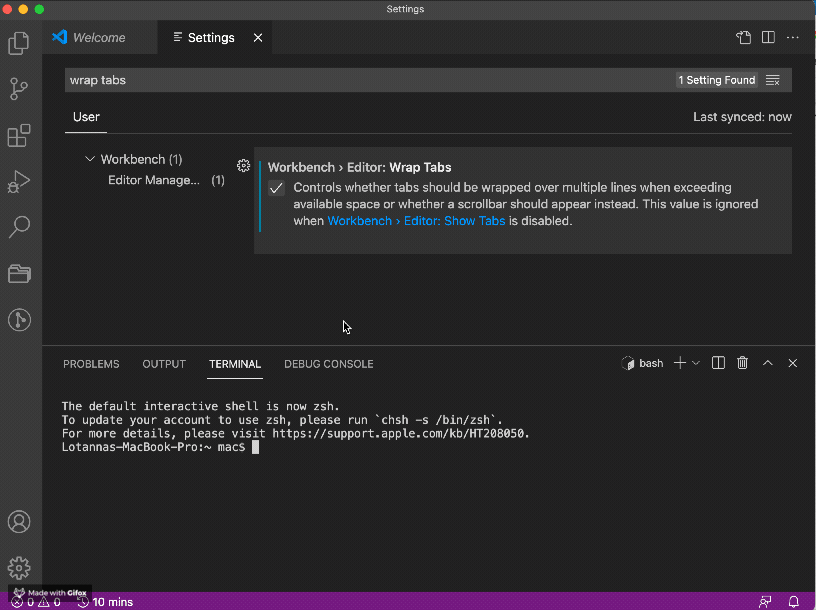Click the 10 mins timer status item
Viewport: 816px width, 610px height.
click(x=105, y=602)
